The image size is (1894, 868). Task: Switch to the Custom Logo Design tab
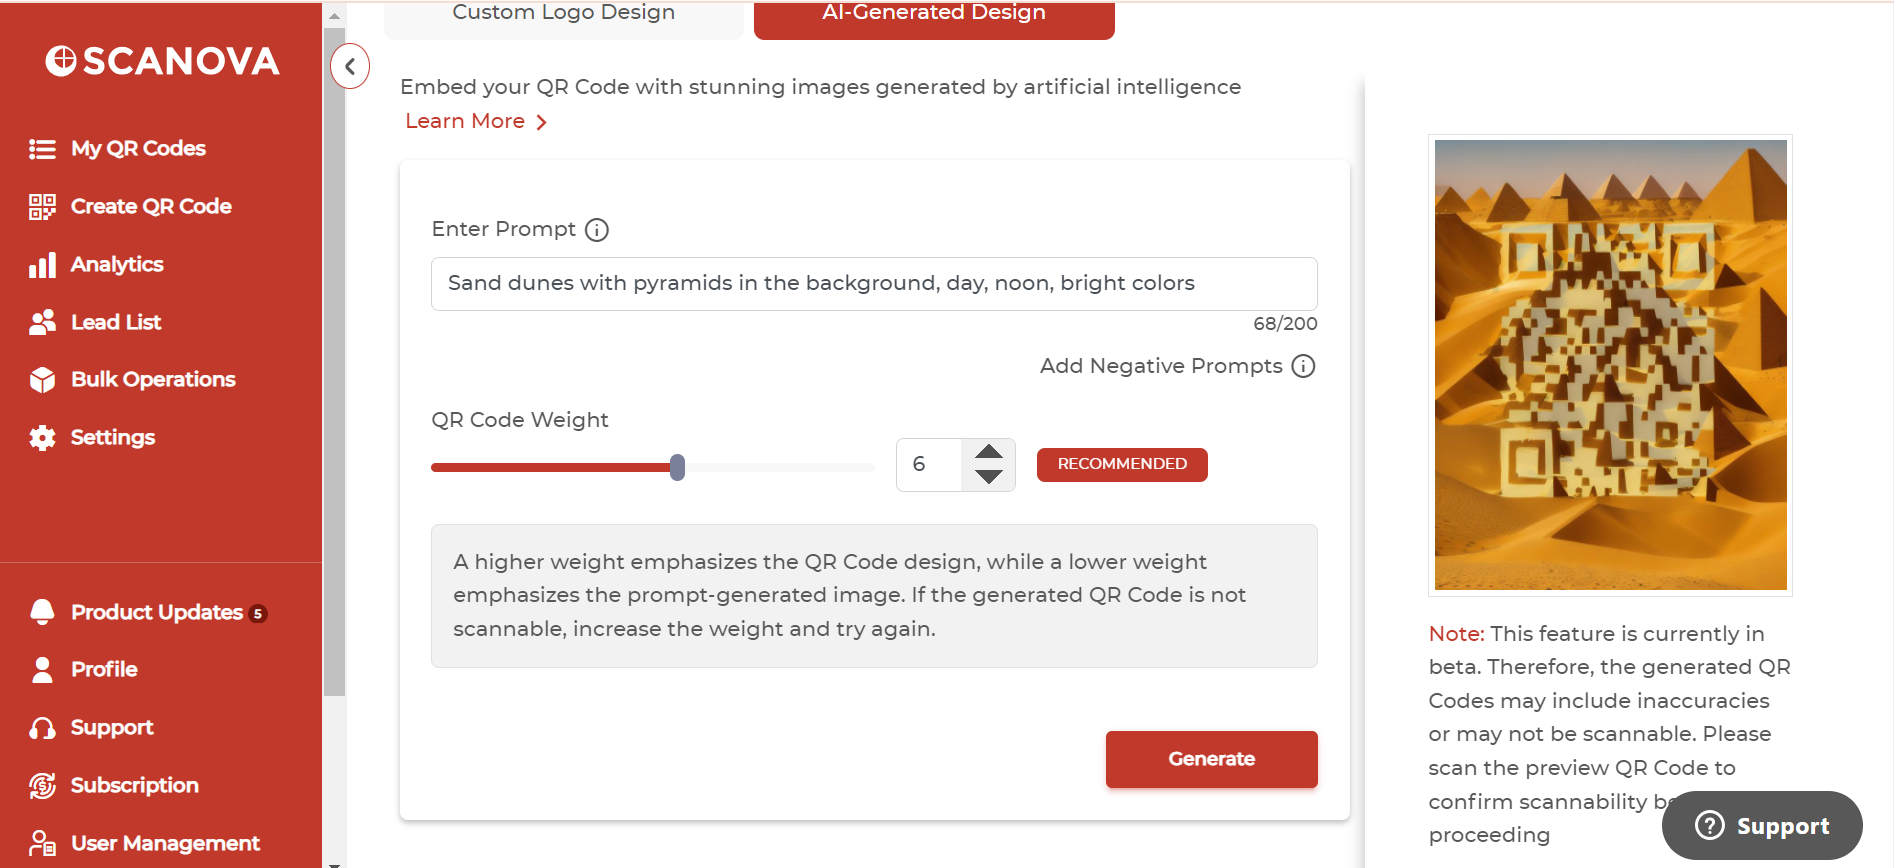563,16
